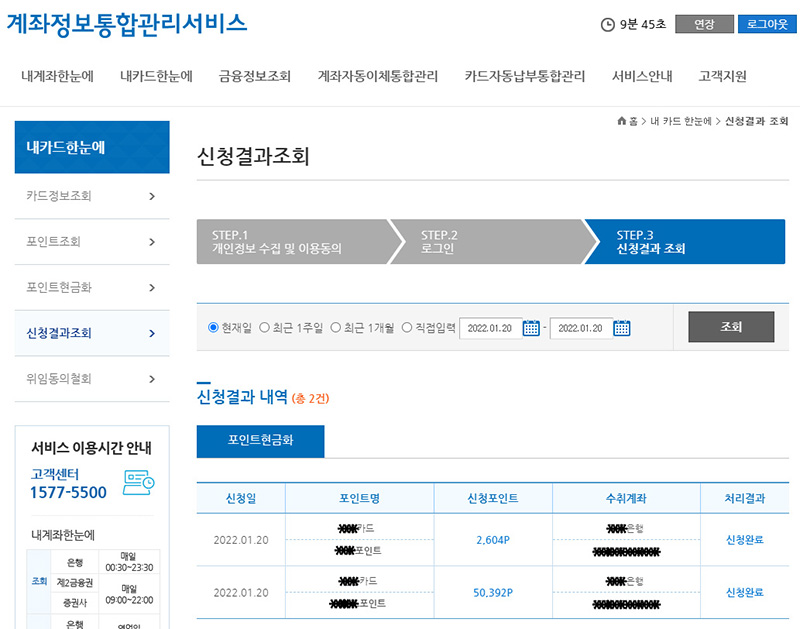Extend session with 연장 button
800x629 pixels.
pos(704,25)
